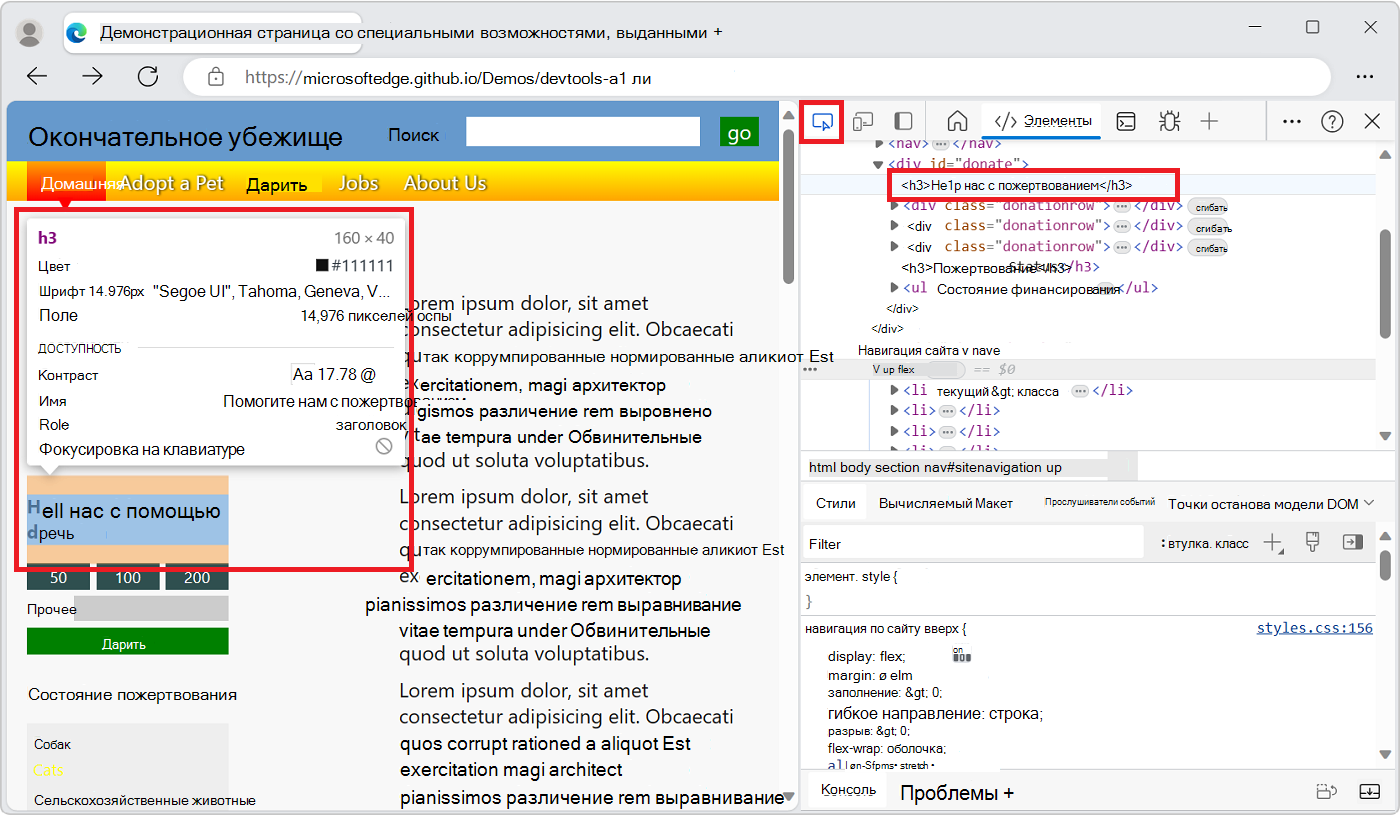Click the Styles Filter input
Viewport: 1400px width, 815px height.
[x=973, y=543]
